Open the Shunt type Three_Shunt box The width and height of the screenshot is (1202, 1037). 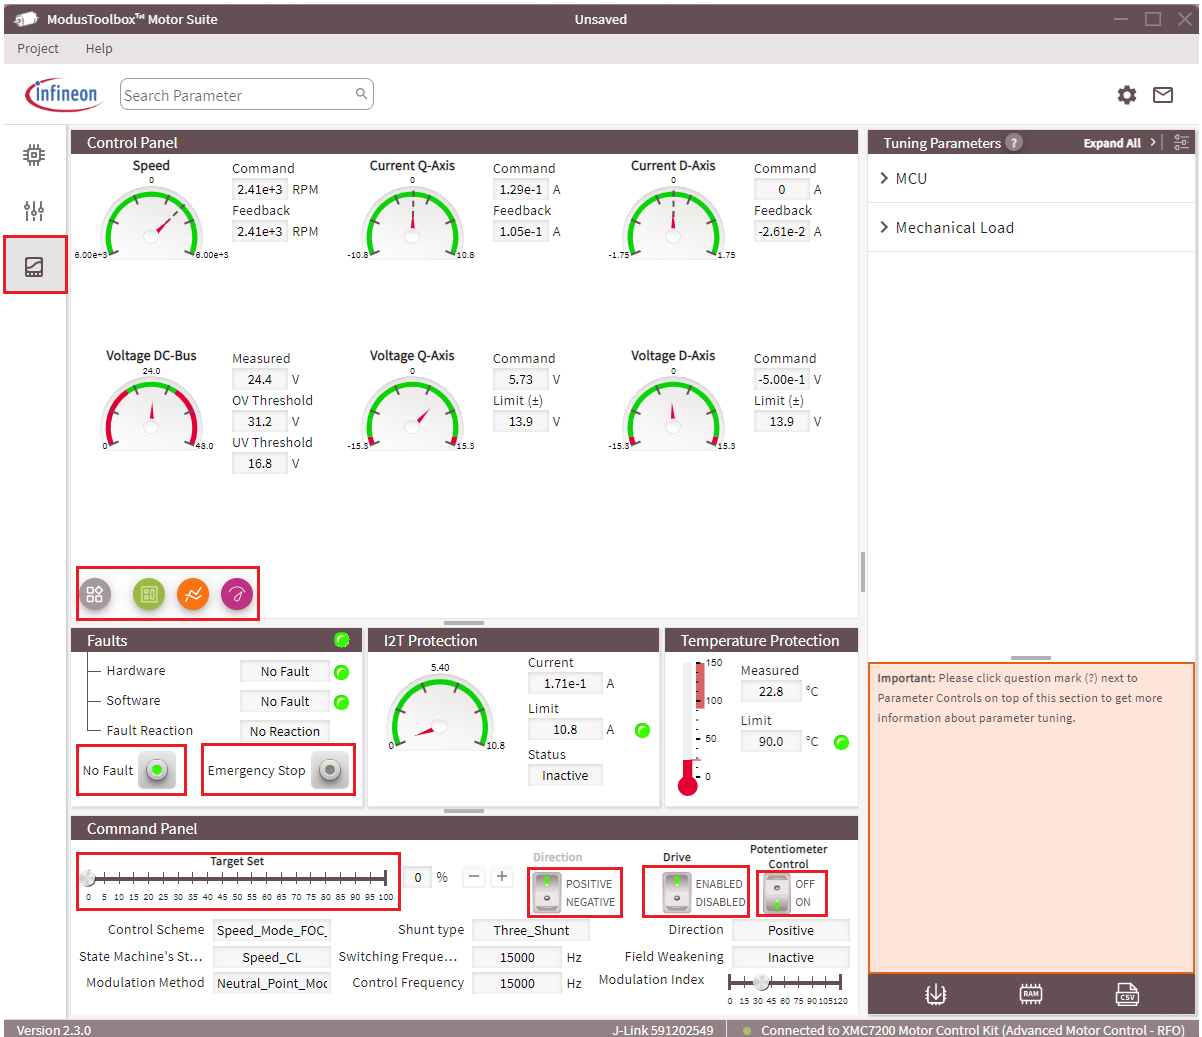pos(531,930)
